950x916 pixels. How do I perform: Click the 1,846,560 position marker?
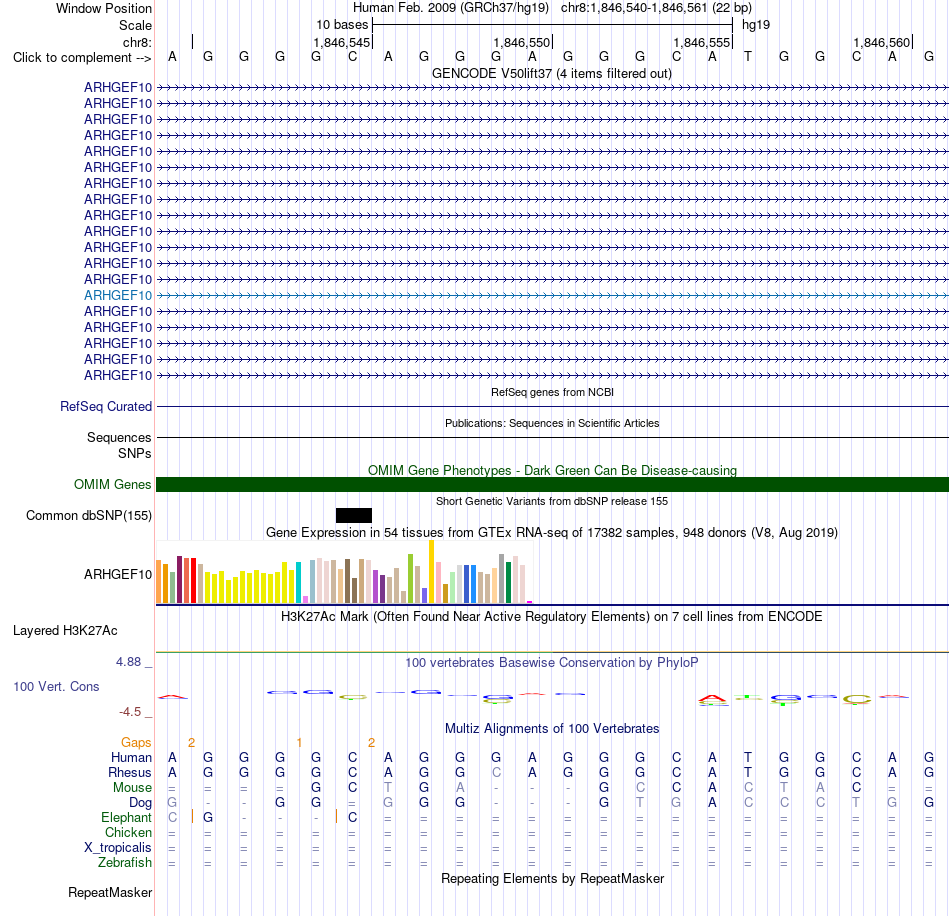(882, 42)
